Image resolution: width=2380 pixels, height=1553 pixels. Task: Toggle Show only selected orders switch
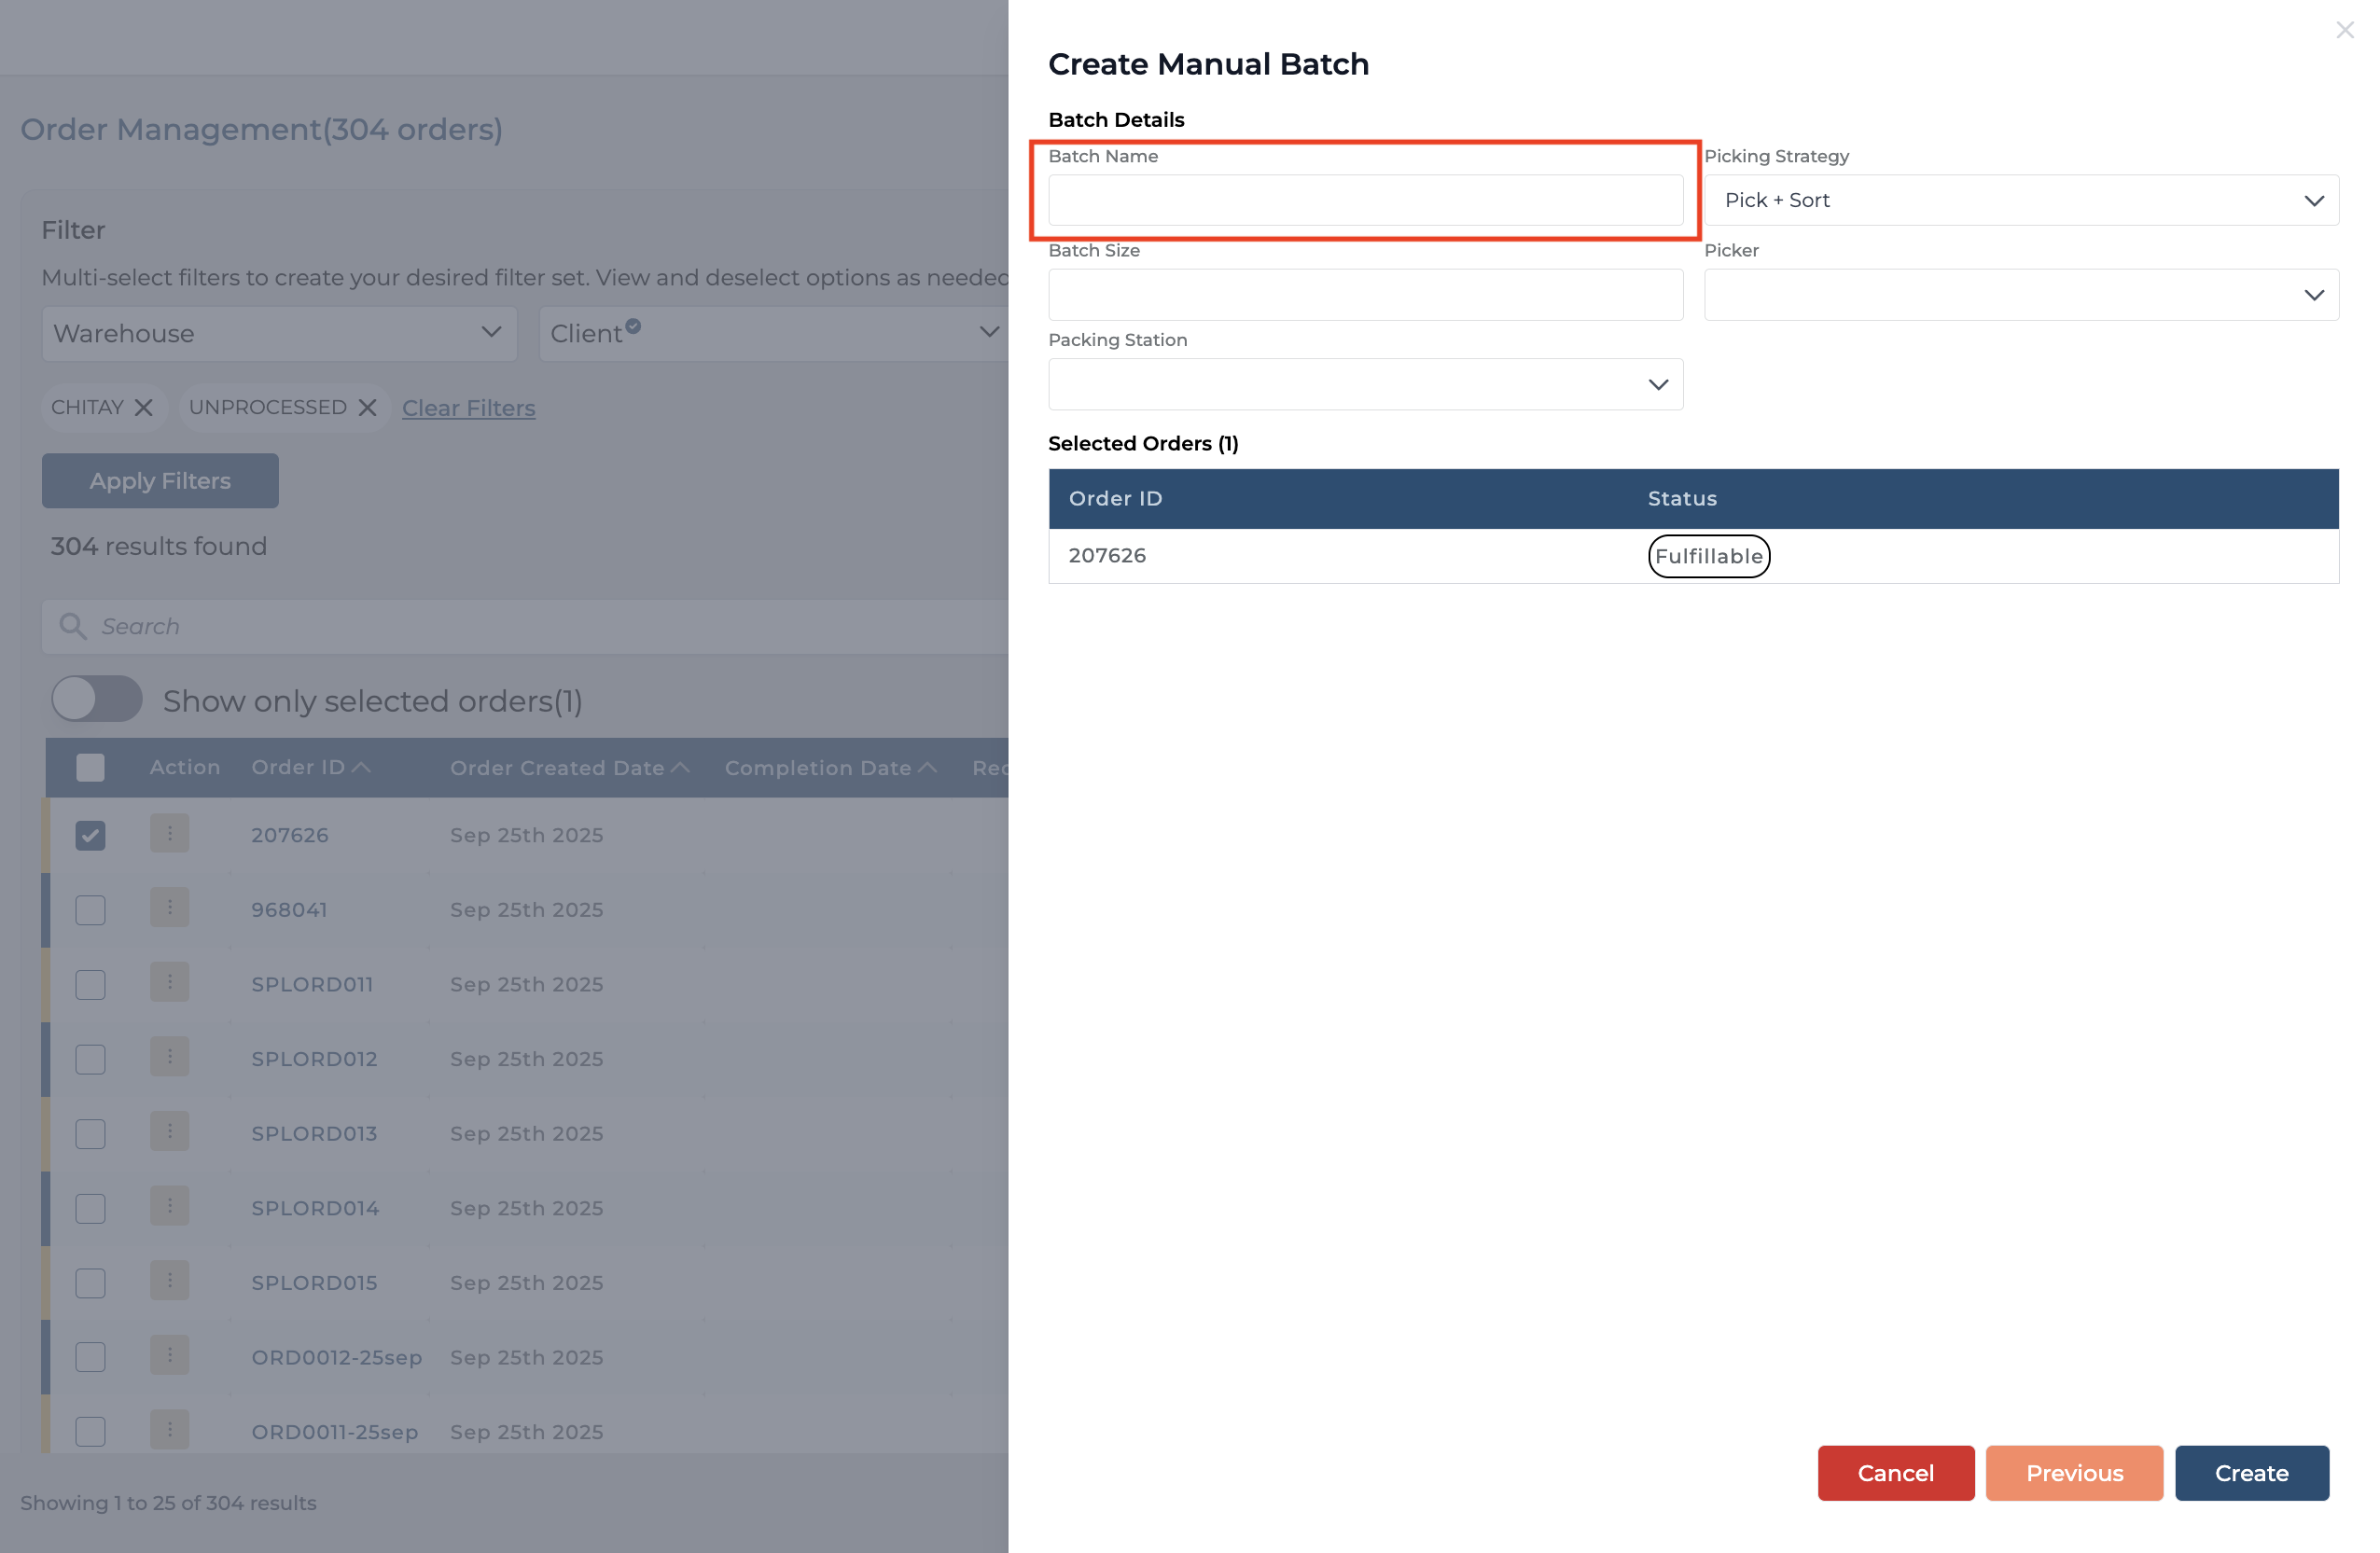click(97, 699)
